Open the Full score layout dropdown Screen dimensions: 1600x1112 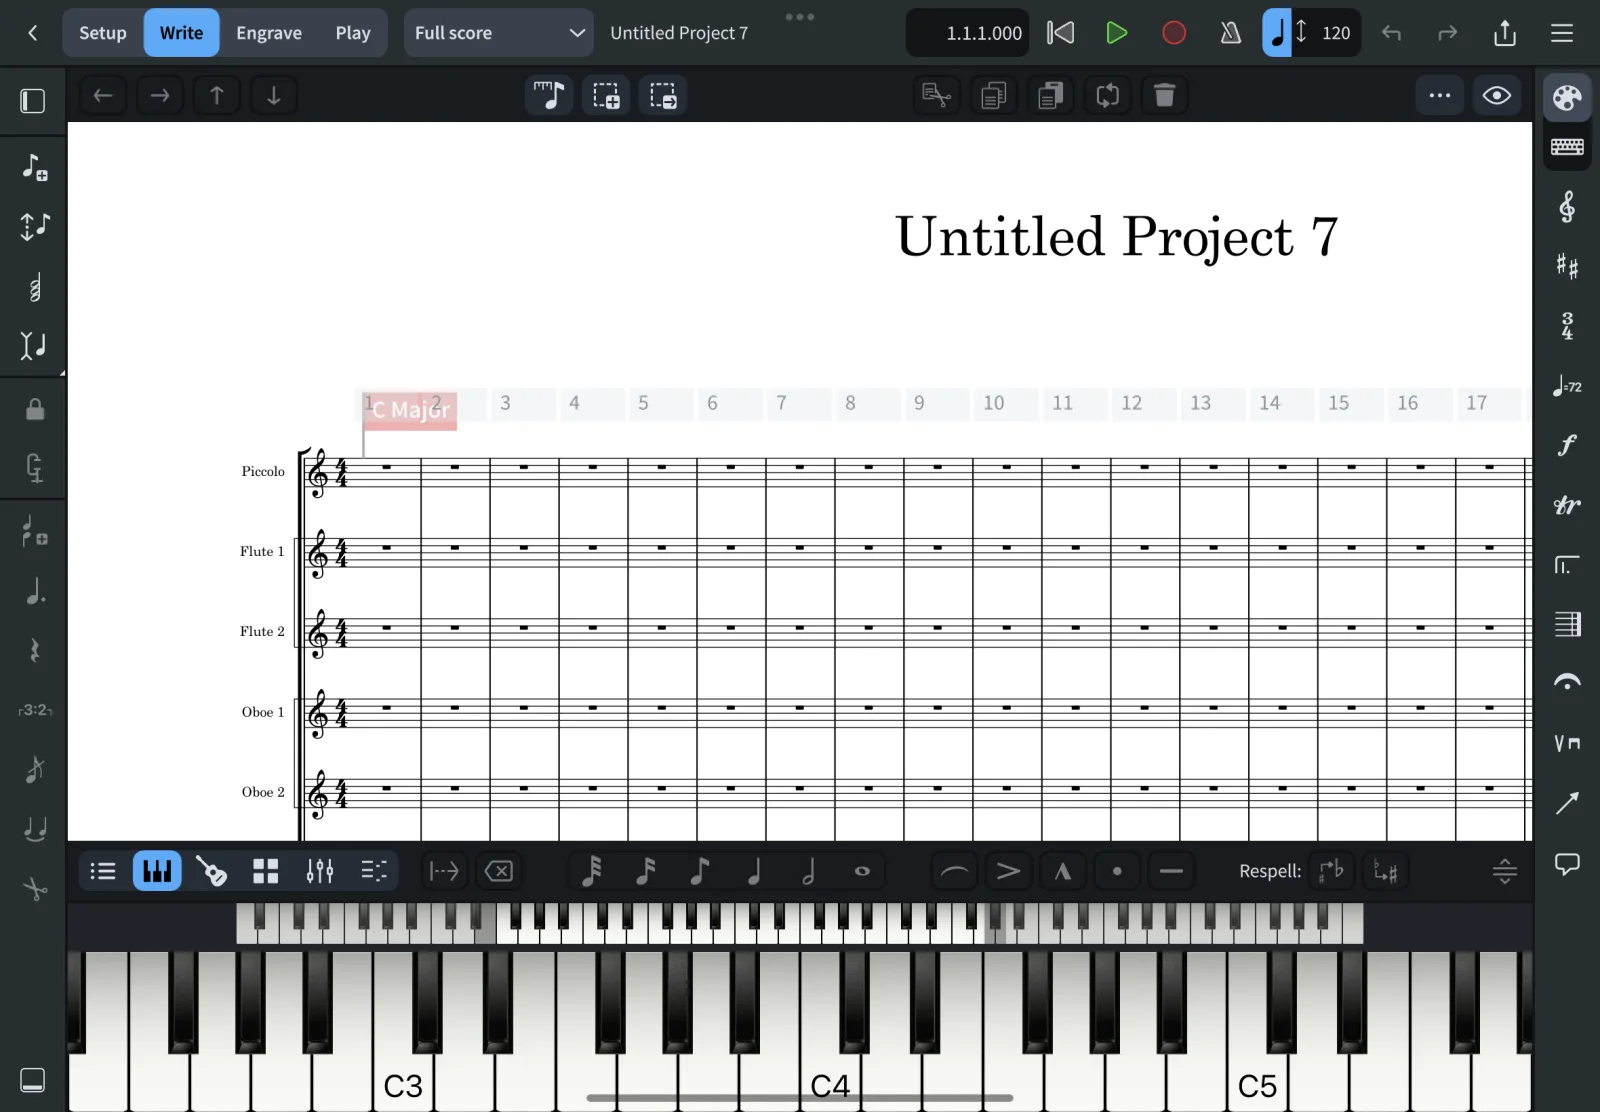[498, 33]
